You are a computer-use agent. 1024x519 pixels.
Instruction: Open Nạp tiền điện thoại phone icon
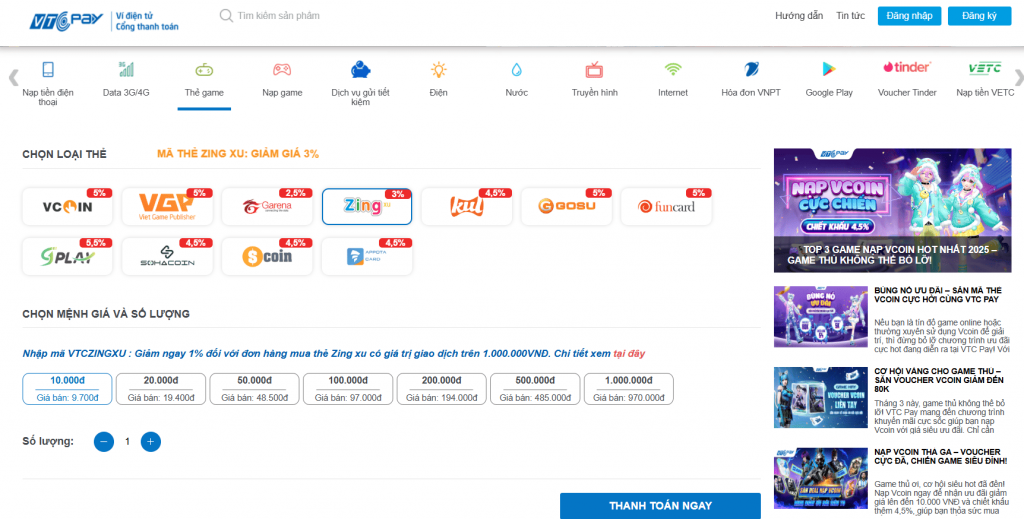click(x=48, y=69)
